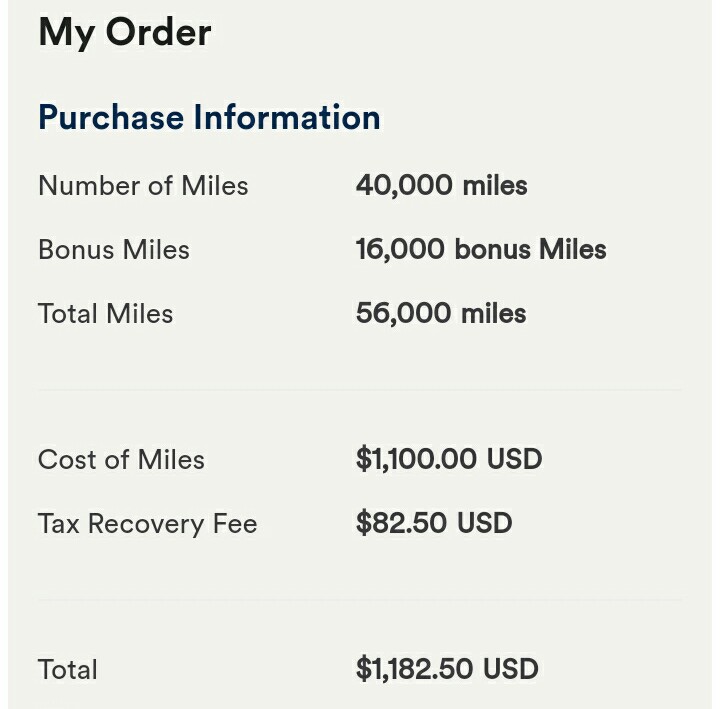The height and width of the screenshot is (709, 720).
Task: Click the Tax Recovery Fee label
Action: (x=147, y=524)
